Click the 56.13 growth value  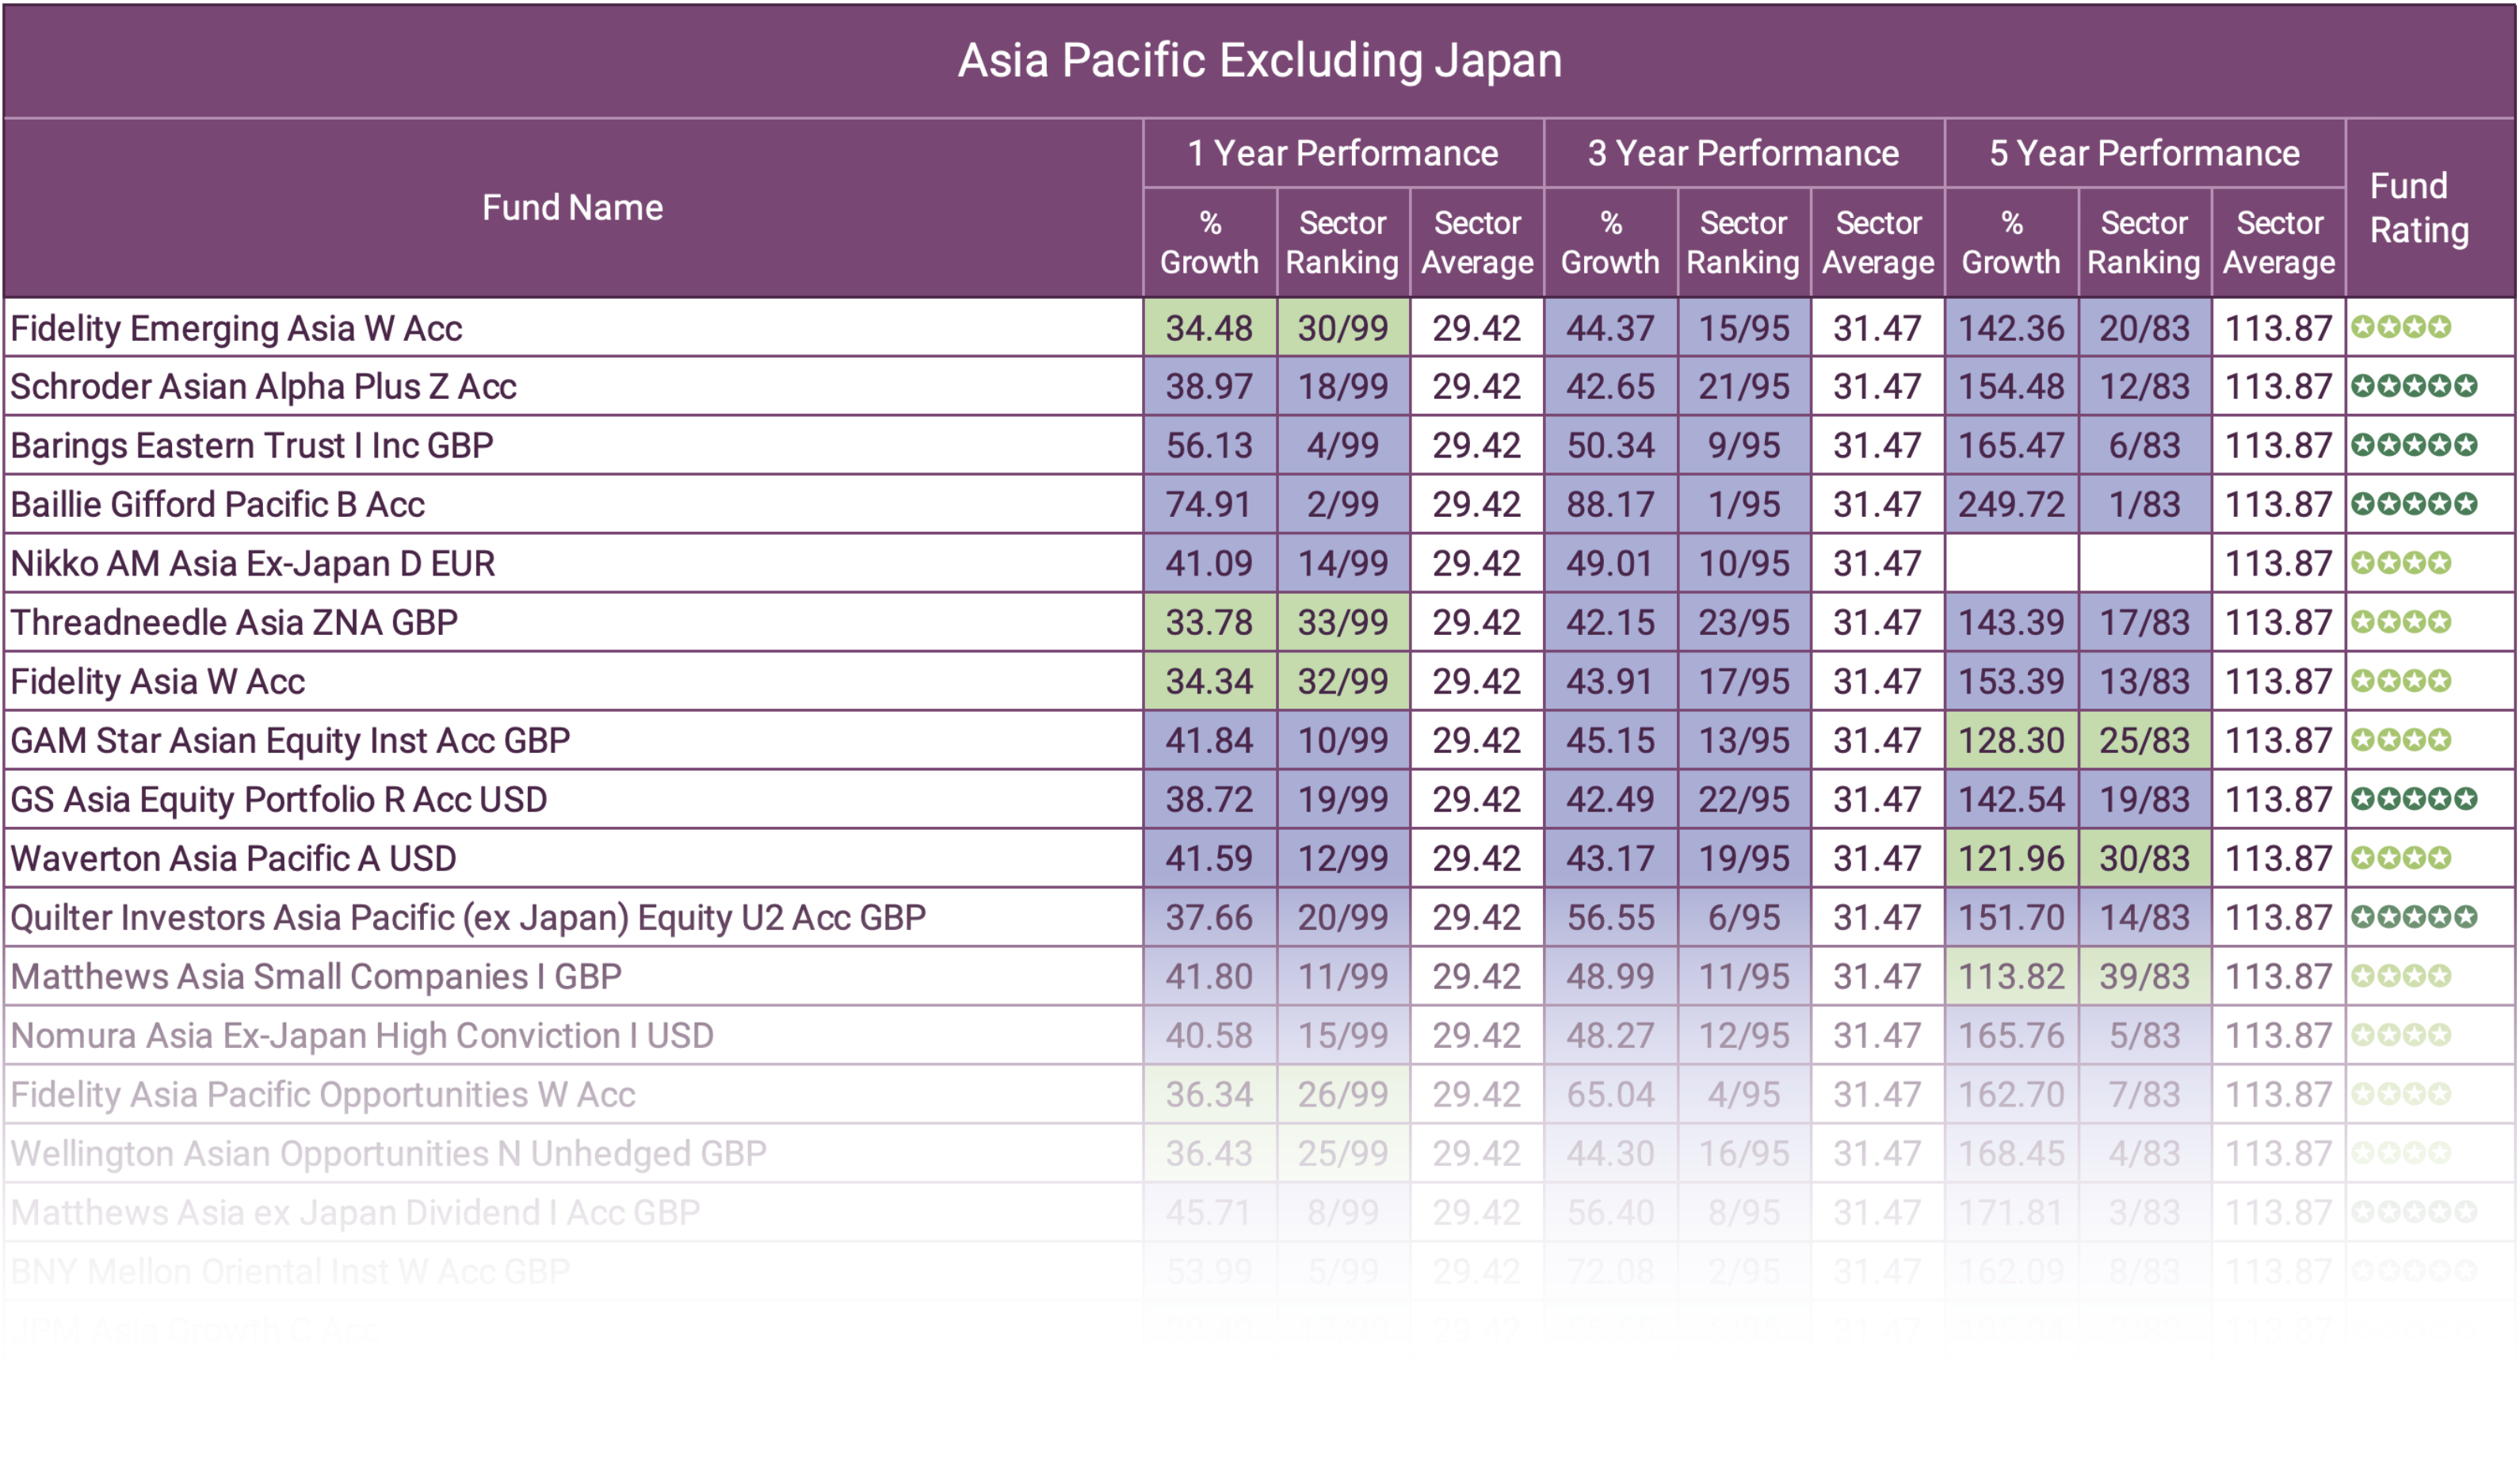pos(1210,446)
